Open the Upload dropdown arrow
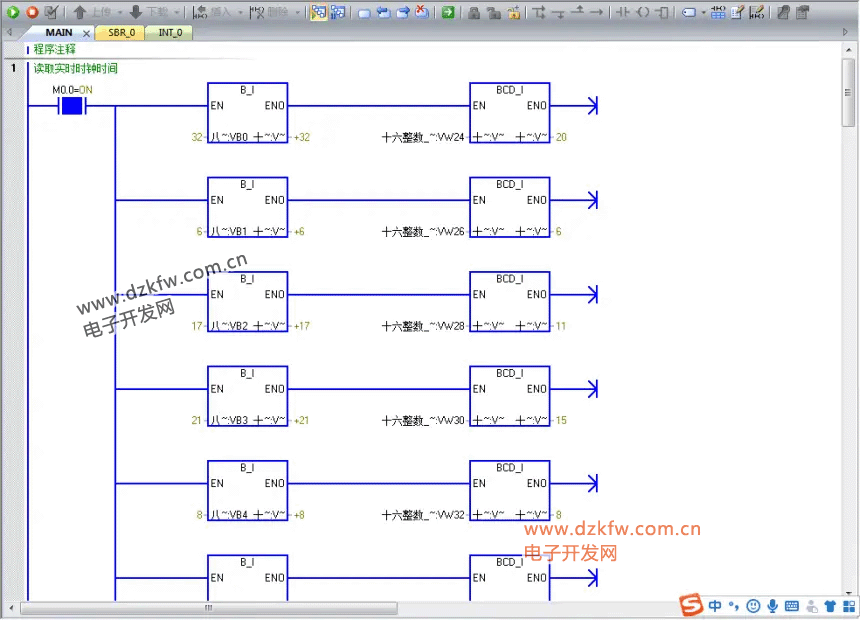860x620 pixels. 120,12
